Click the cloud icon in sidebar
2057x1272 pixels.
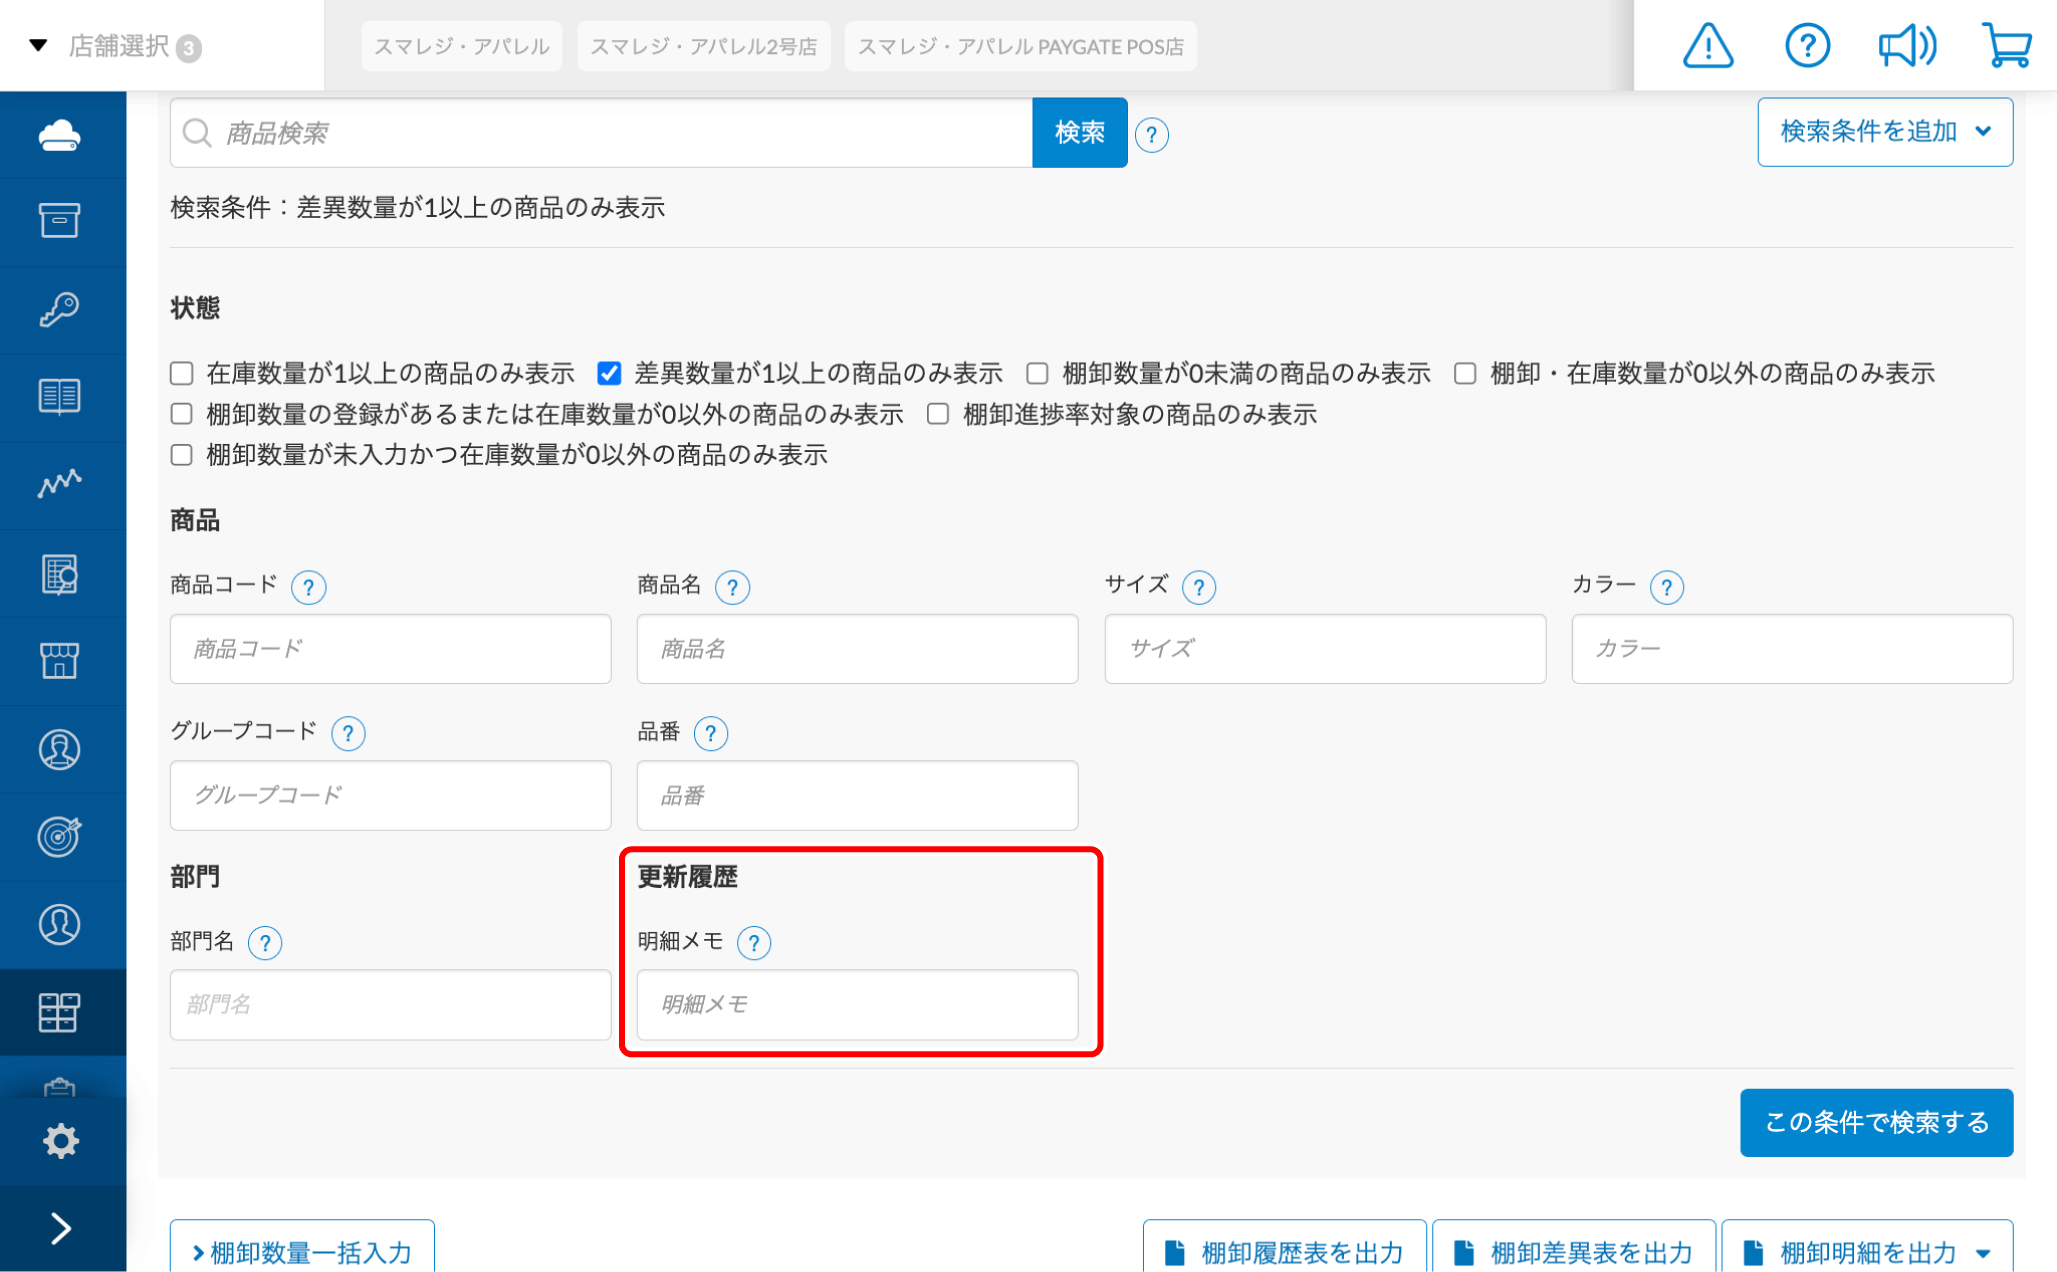60,135
